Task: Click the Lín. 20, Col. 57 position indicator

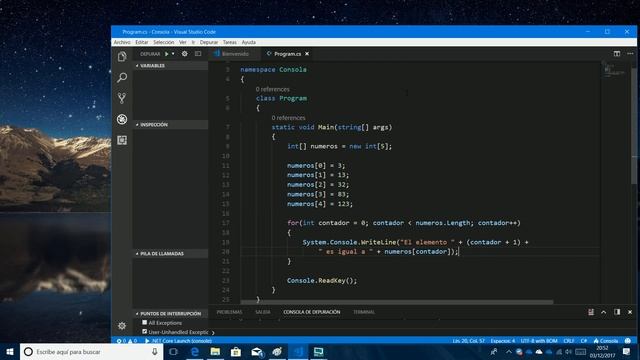Action: pos(468,341)
